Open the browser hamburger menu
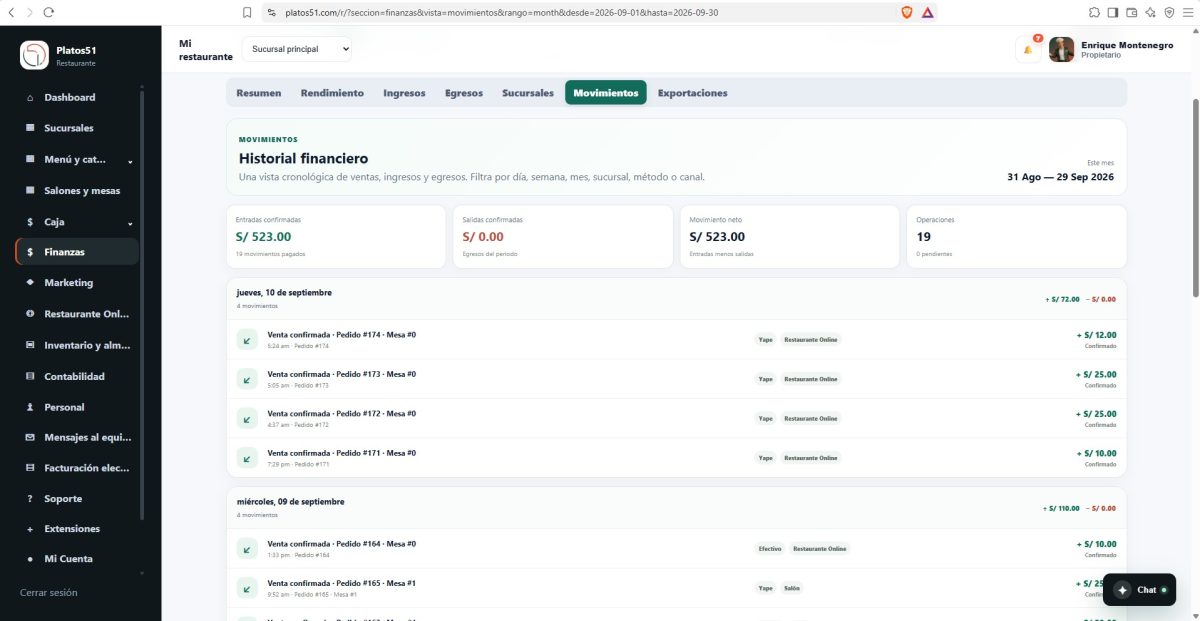The width and height of the screenshot is (1200, 621). [1187, 12]
